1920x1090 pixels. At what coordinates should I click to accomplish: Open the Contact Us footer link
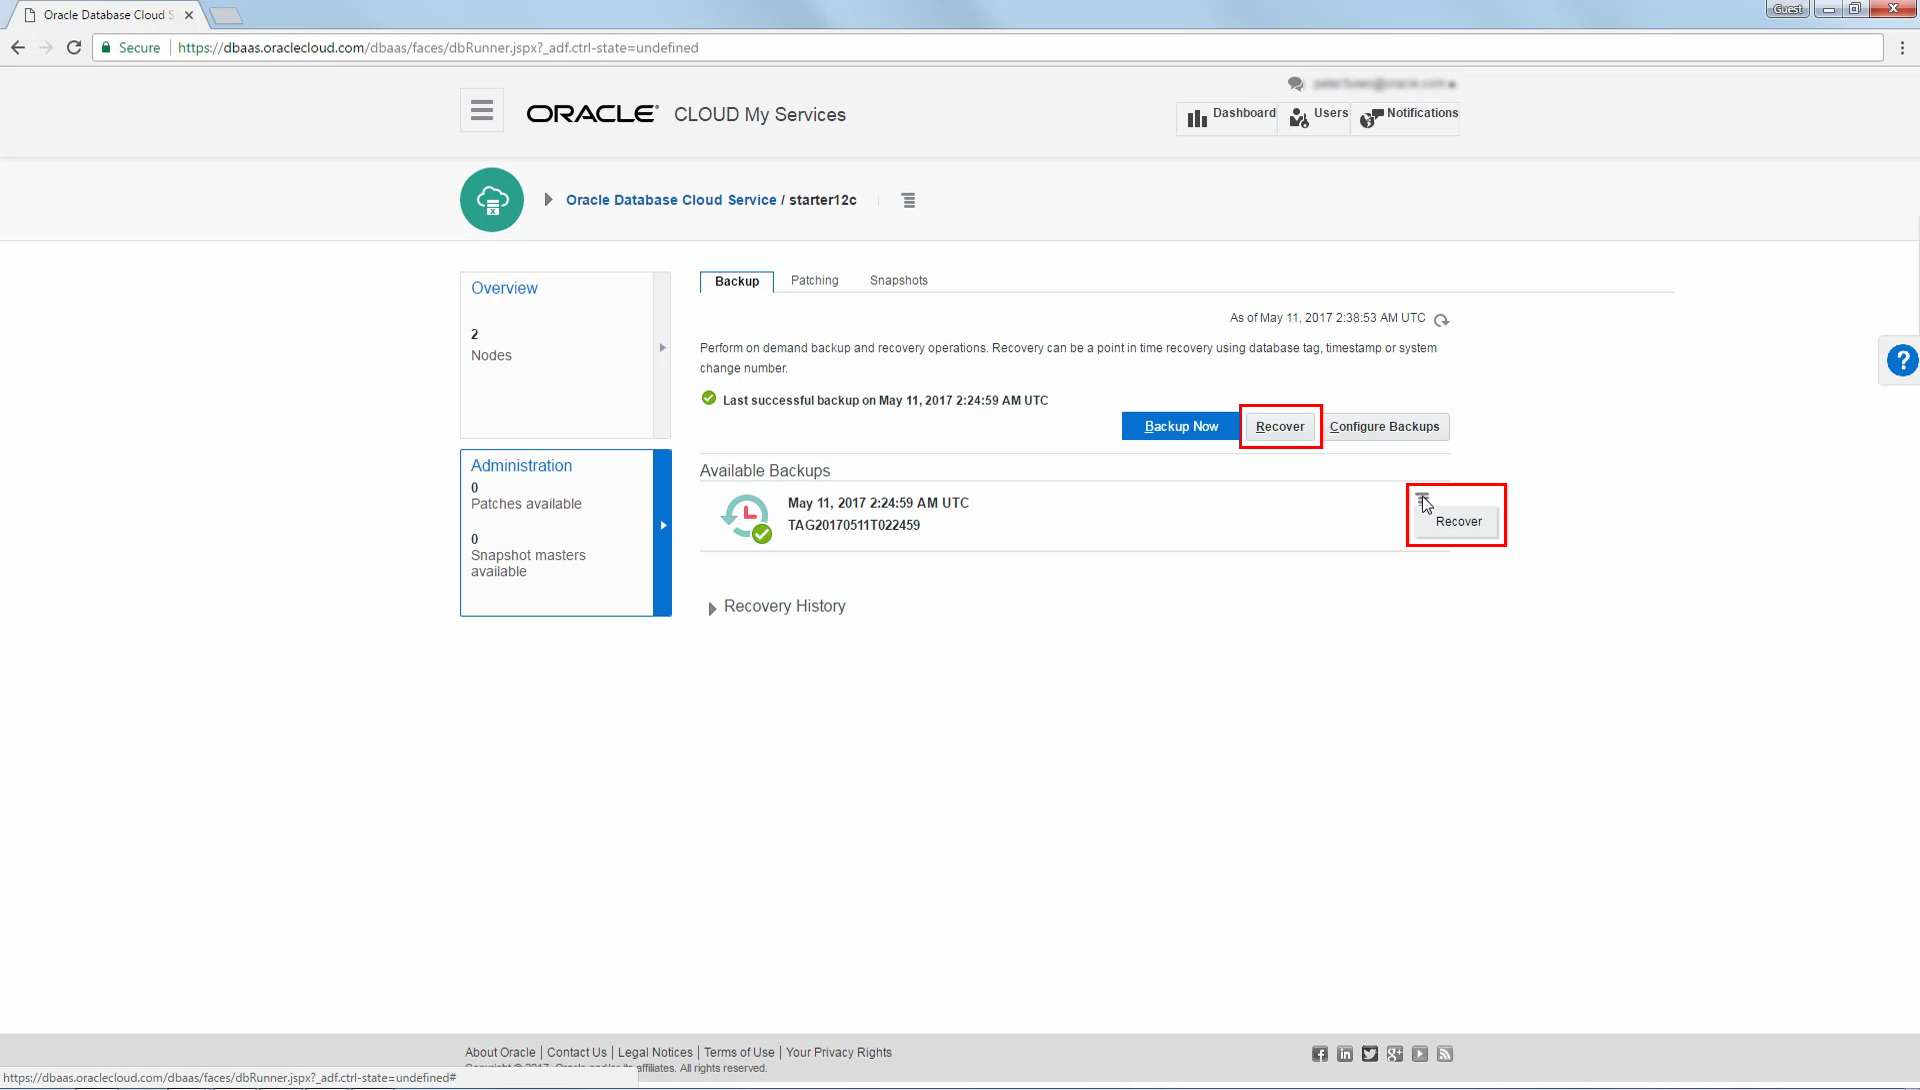pos(577,1052)
